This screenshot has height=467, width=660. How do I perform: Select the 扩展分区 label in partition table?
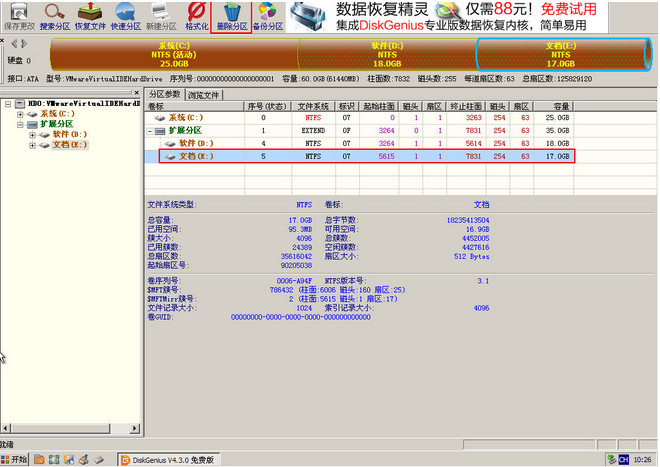coord(185,131)
